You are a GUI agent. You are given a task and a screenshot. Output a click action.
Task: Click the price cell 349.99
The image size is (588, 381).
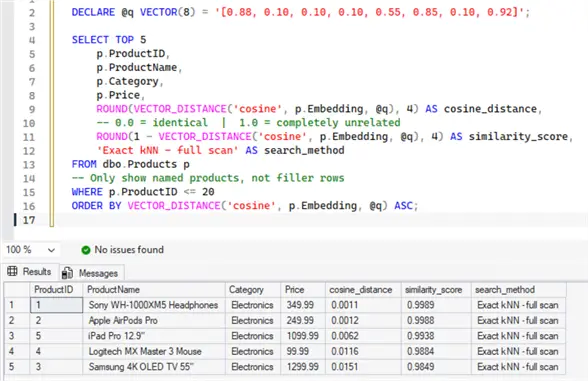coord(303,305)
